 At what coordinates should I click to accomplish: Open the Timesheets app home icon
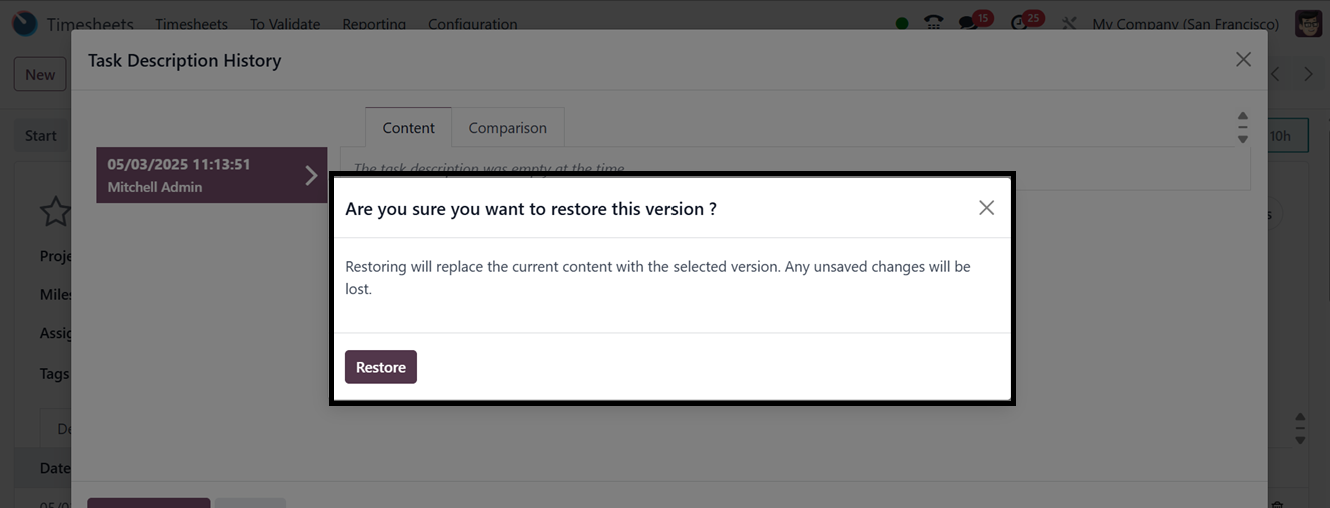[x=24, y=24]
